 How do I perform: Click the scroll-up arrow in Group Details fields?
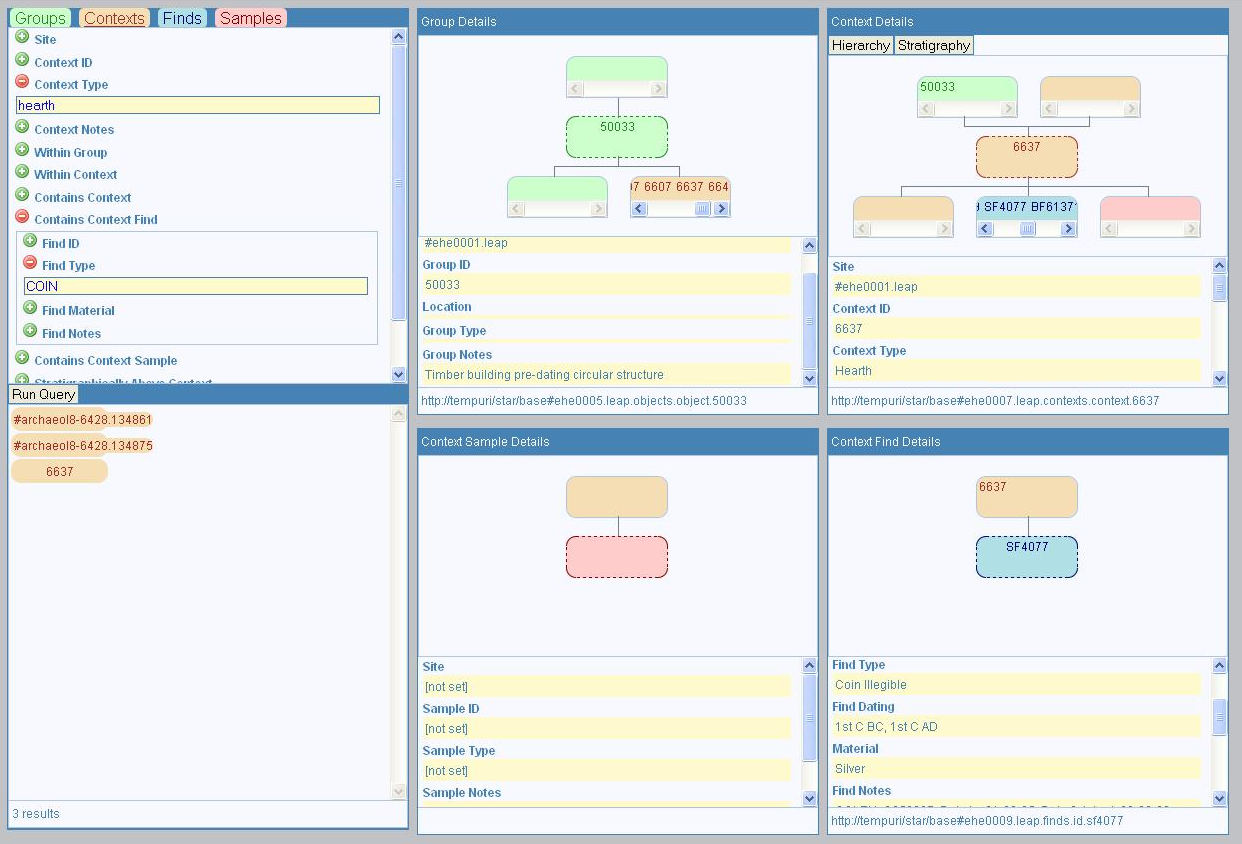click(x=809, y=245)
